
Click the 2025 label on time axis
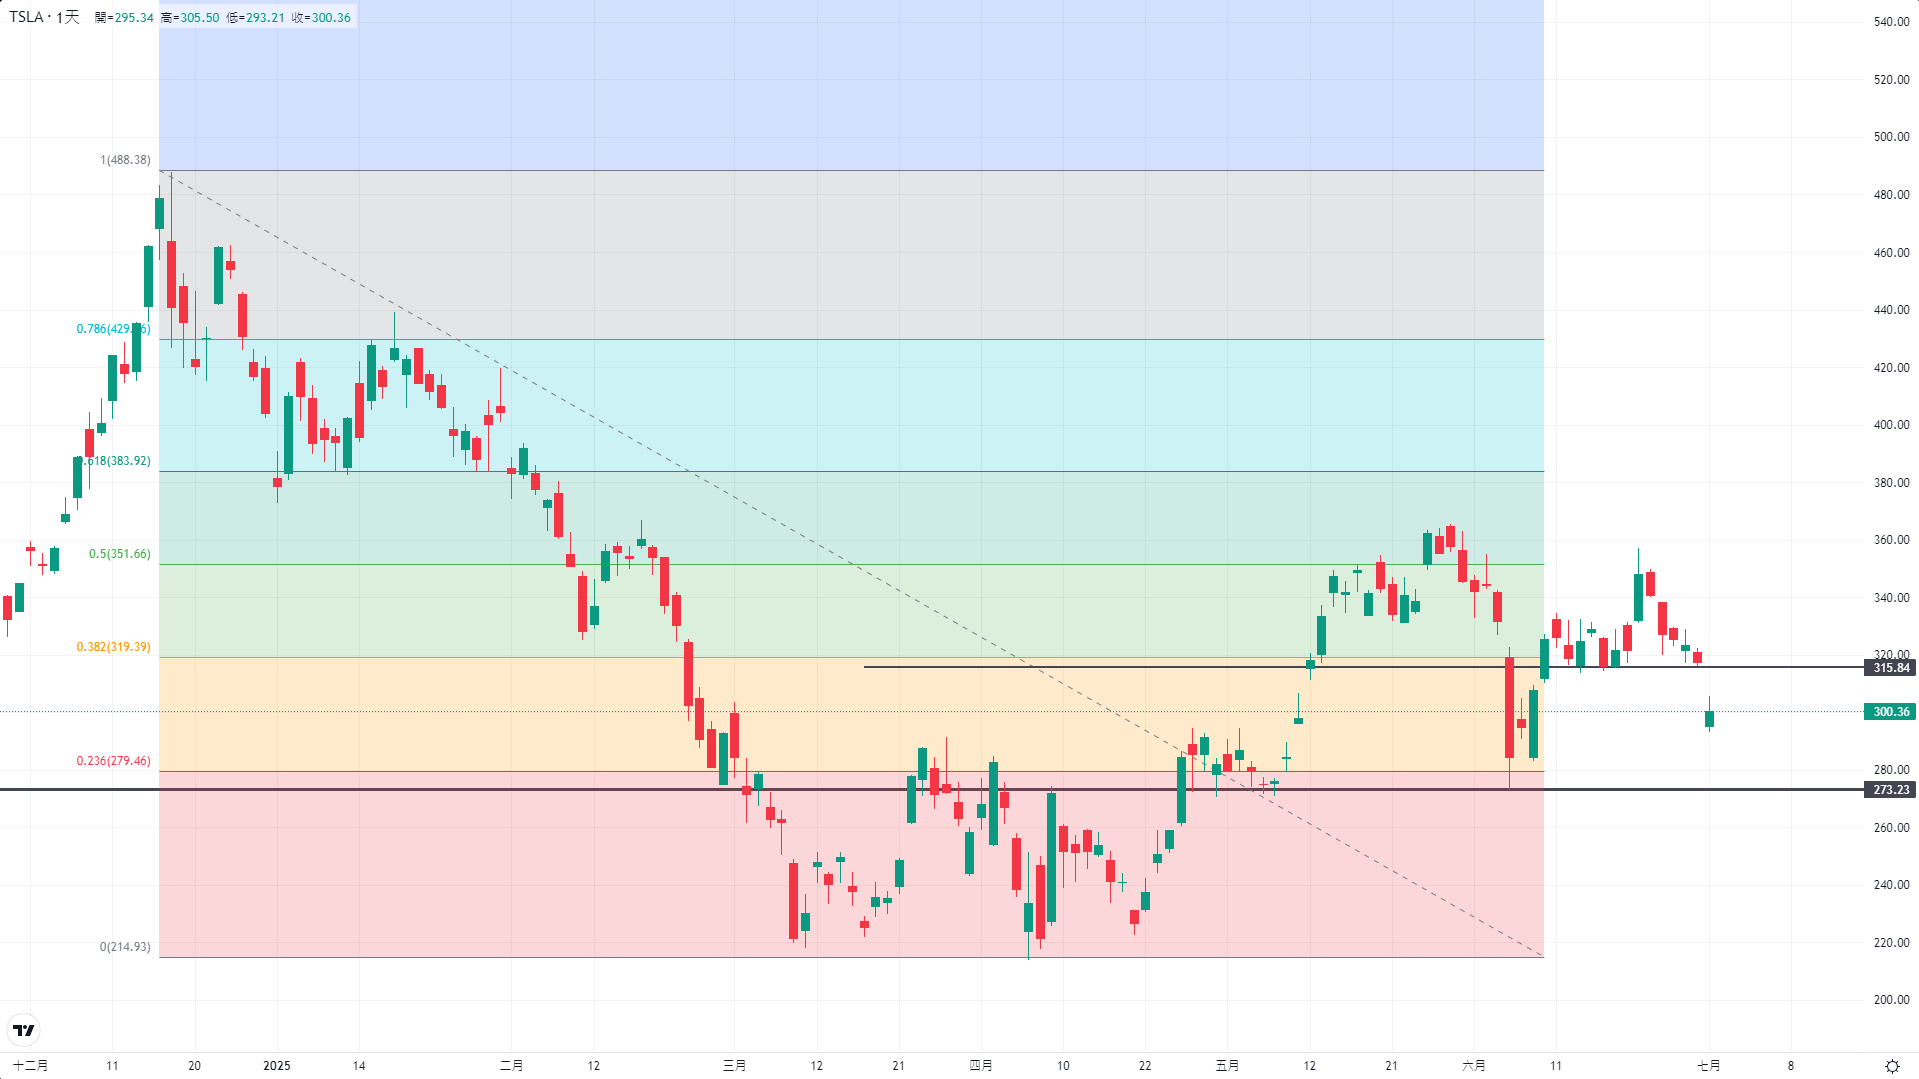277,1066
